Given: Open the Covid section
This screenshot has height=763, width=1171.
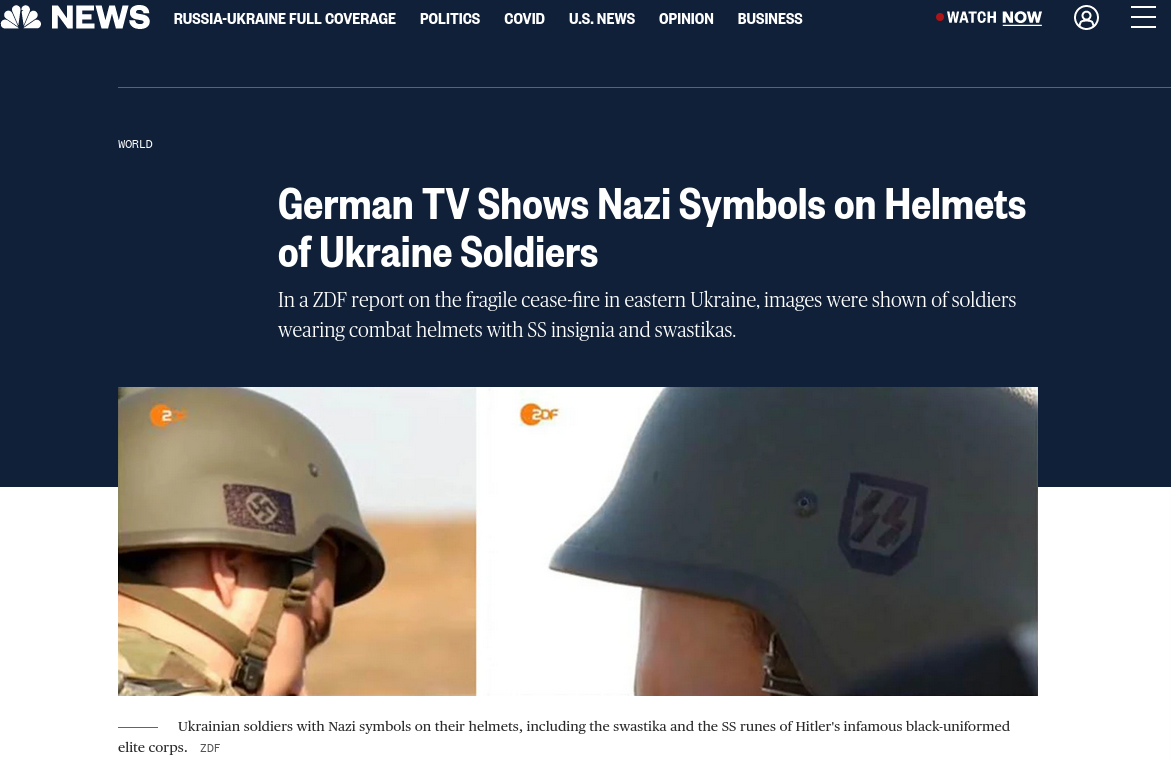Looking at the screenshot, I should click(524, 19).
